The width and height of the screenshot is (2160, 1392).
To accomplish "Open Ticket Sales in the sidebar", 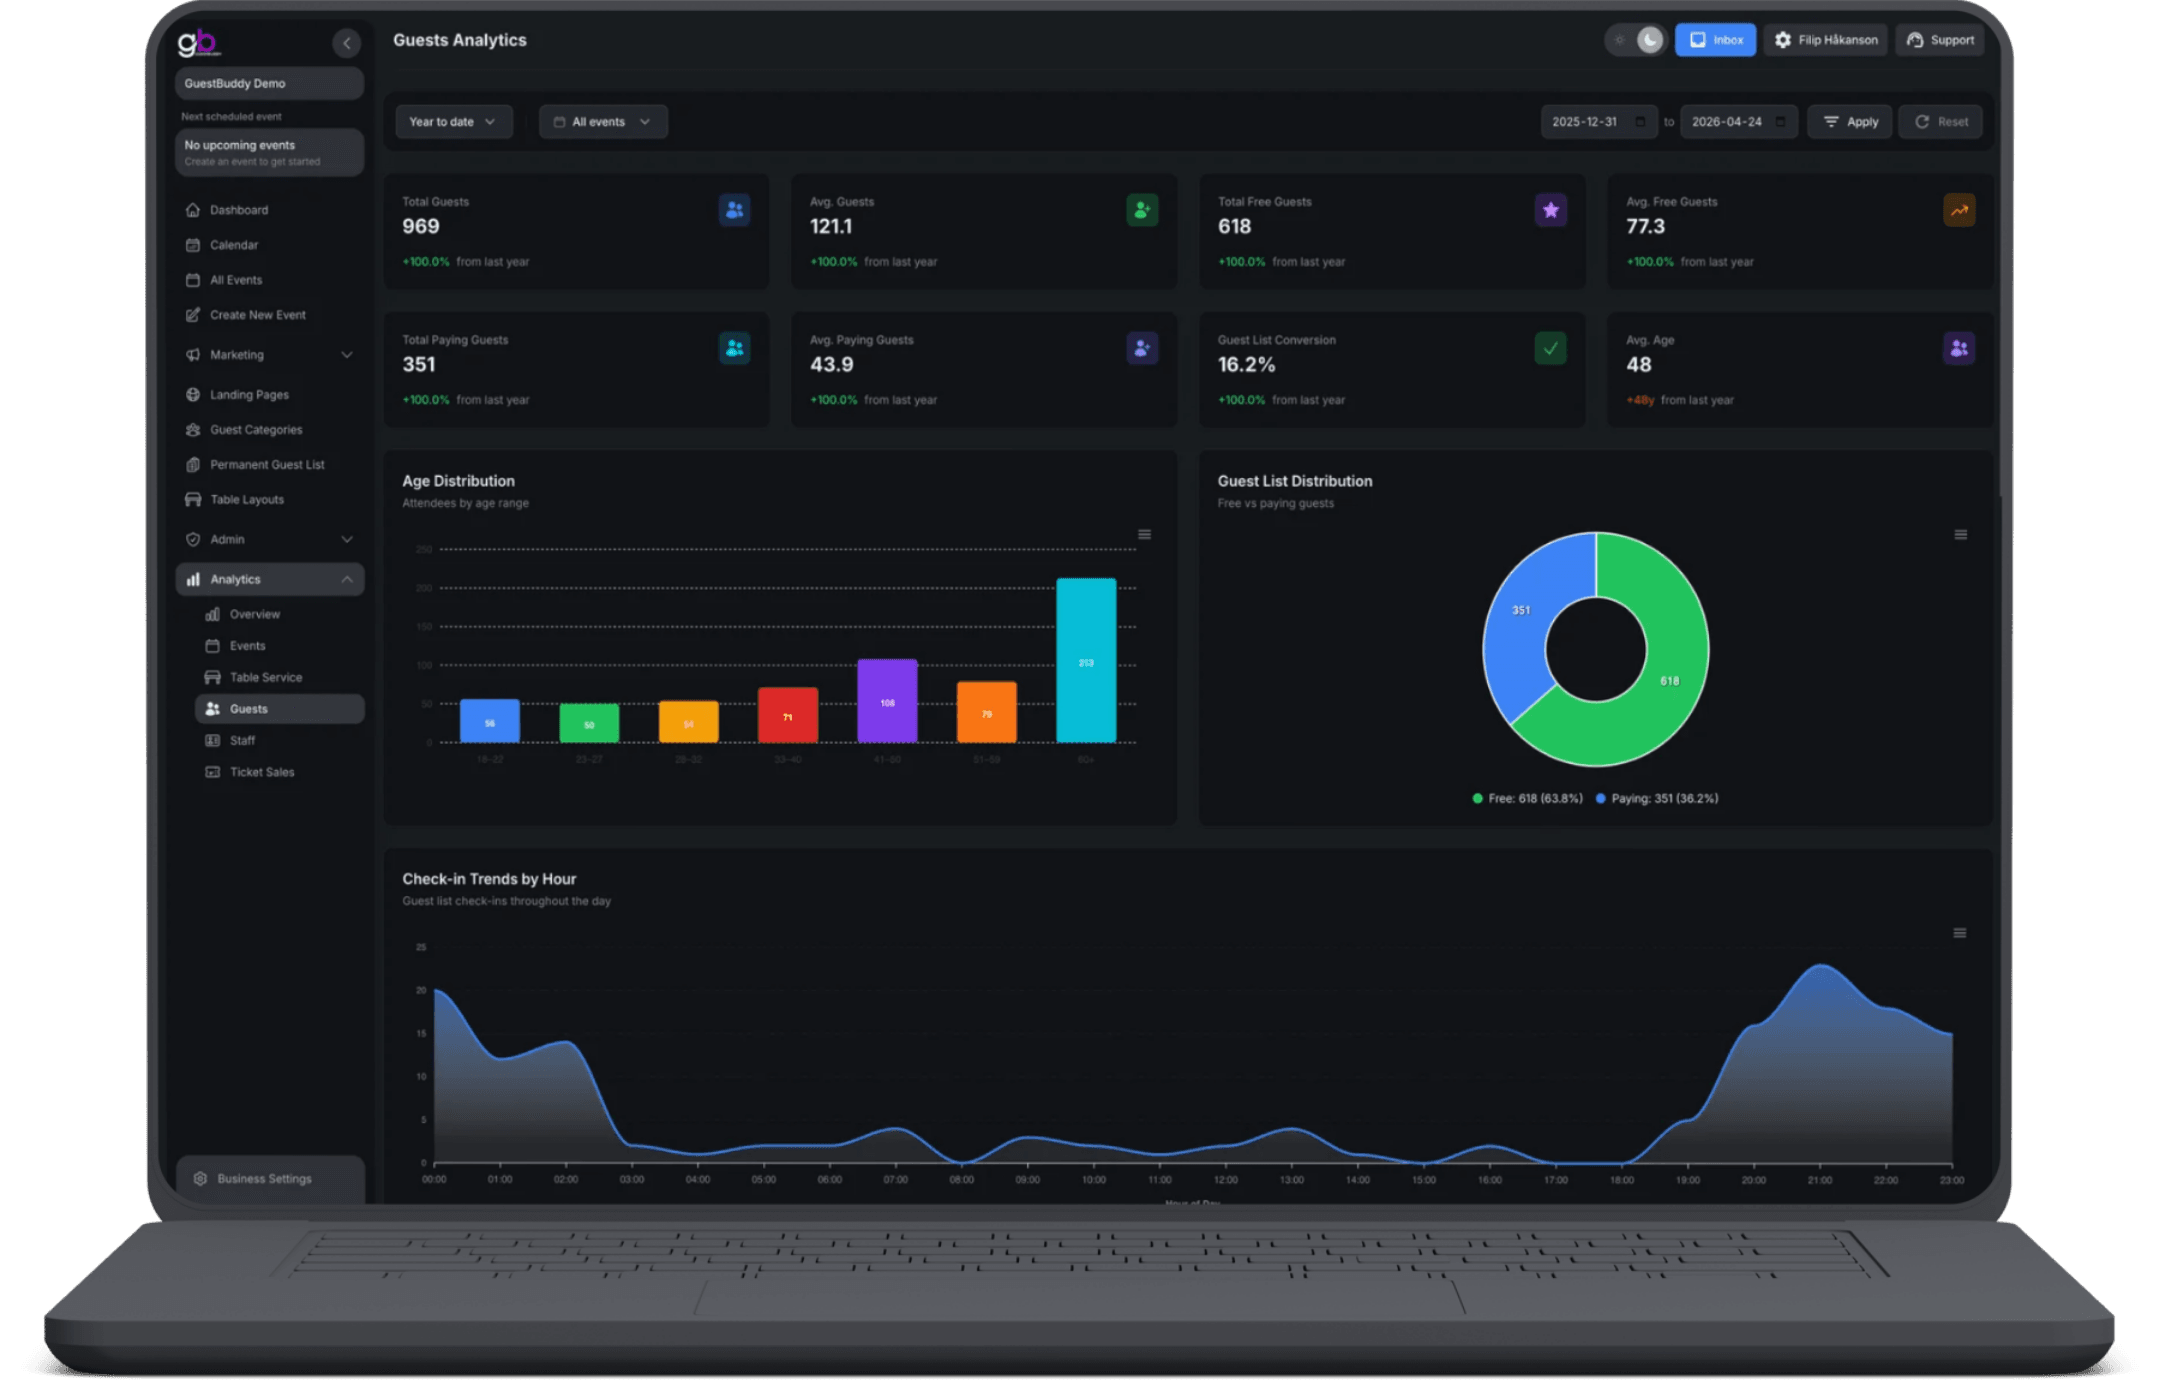I will pyautogui.click(x=261, y=772).
